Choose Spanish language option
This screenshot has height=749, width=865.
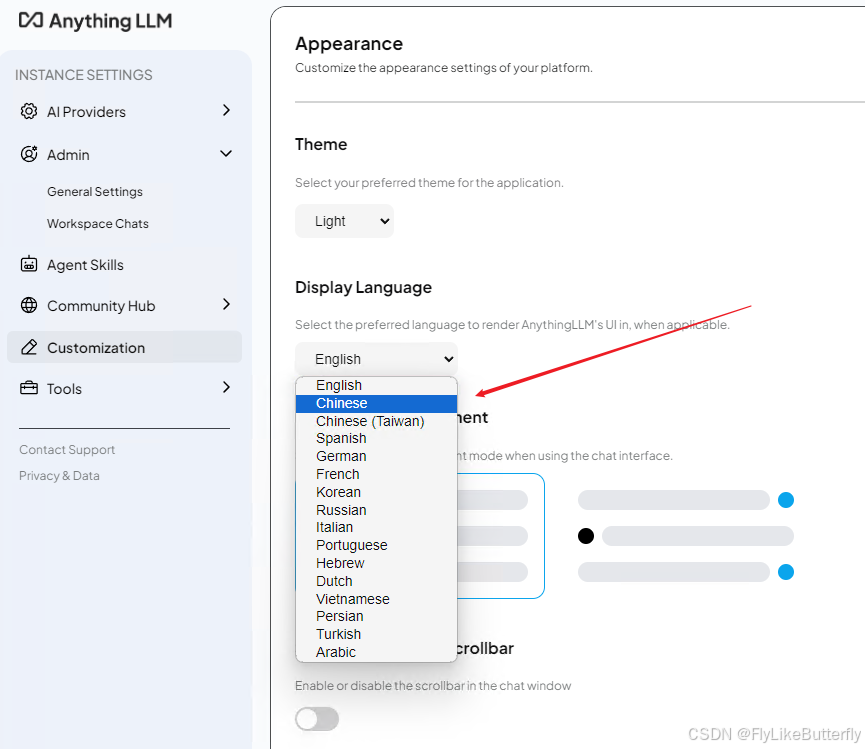coord(376,438)
